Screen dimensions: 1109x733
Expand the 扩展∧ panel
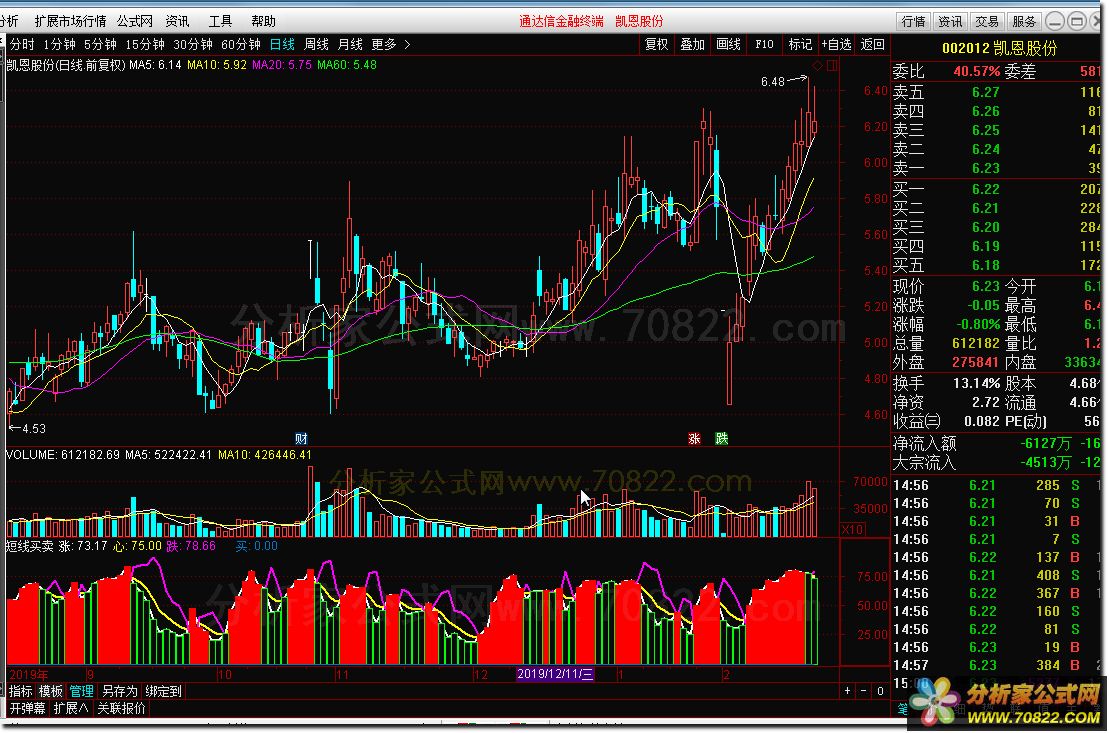tap(71, 708)
